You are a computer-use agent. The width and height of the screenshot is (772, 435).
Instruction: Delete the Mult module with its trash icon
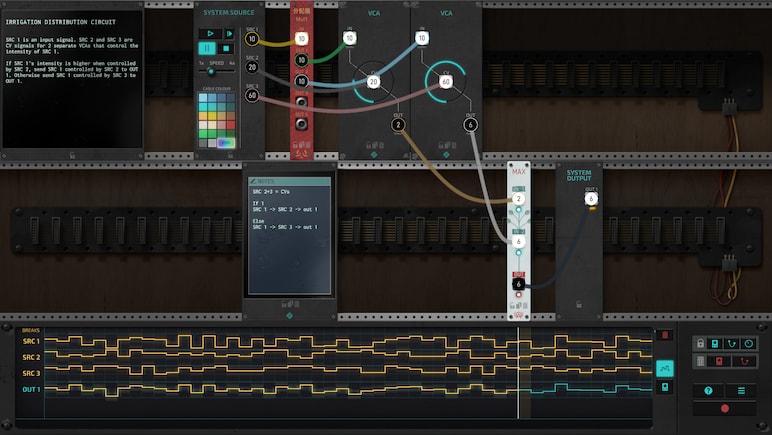(308, 145)
